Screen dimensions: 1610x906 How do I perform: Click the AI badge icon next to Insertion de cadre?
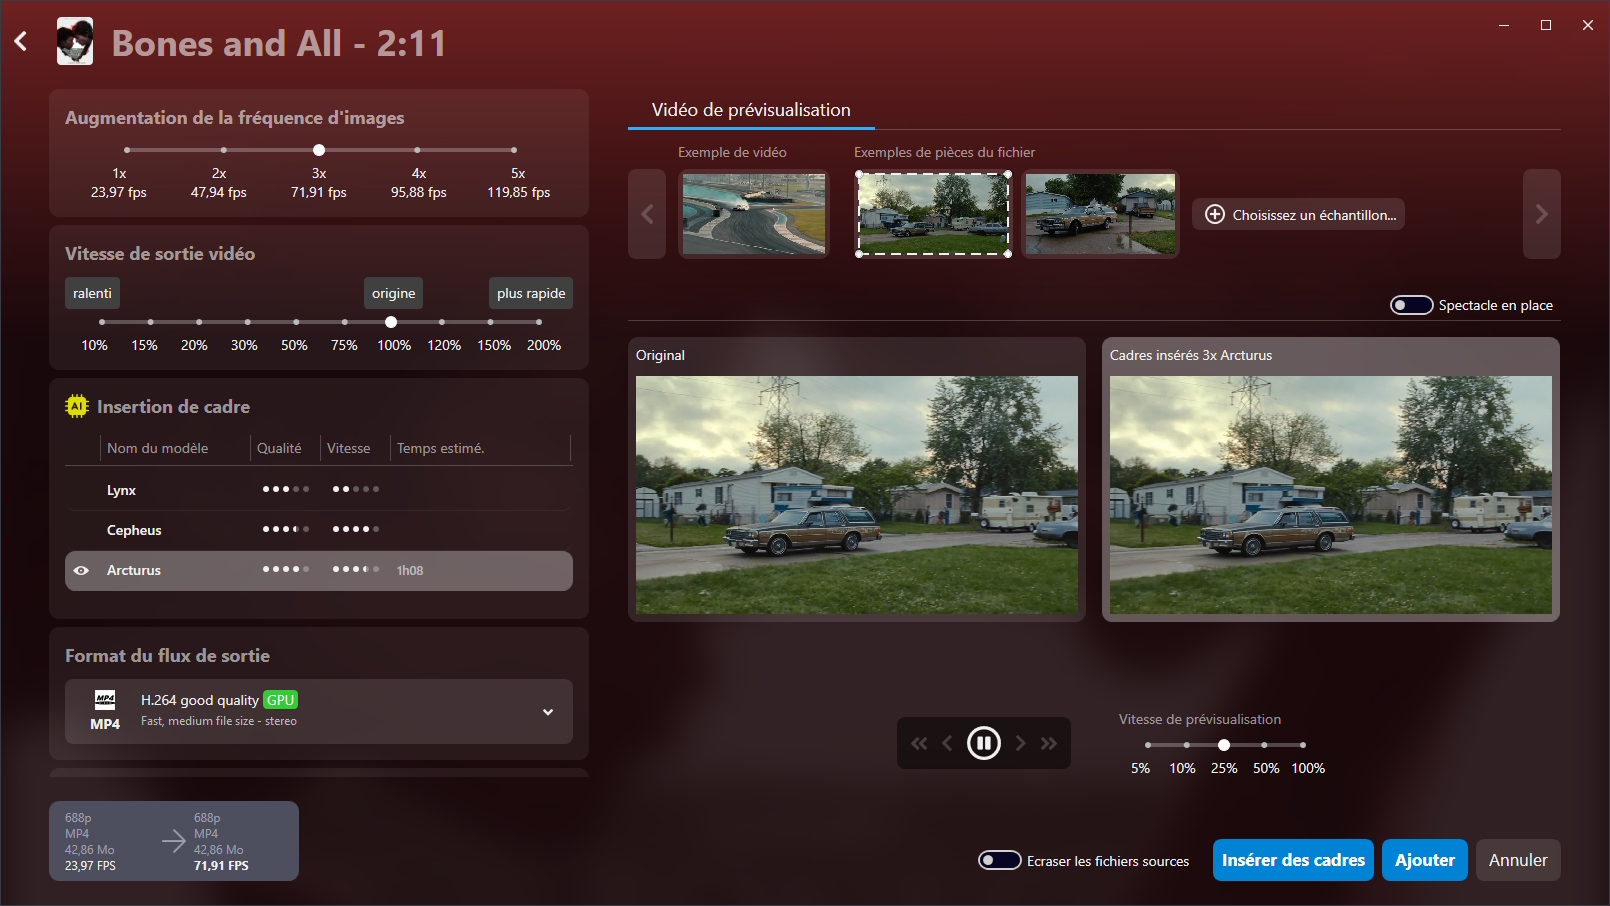pos(77,406)
